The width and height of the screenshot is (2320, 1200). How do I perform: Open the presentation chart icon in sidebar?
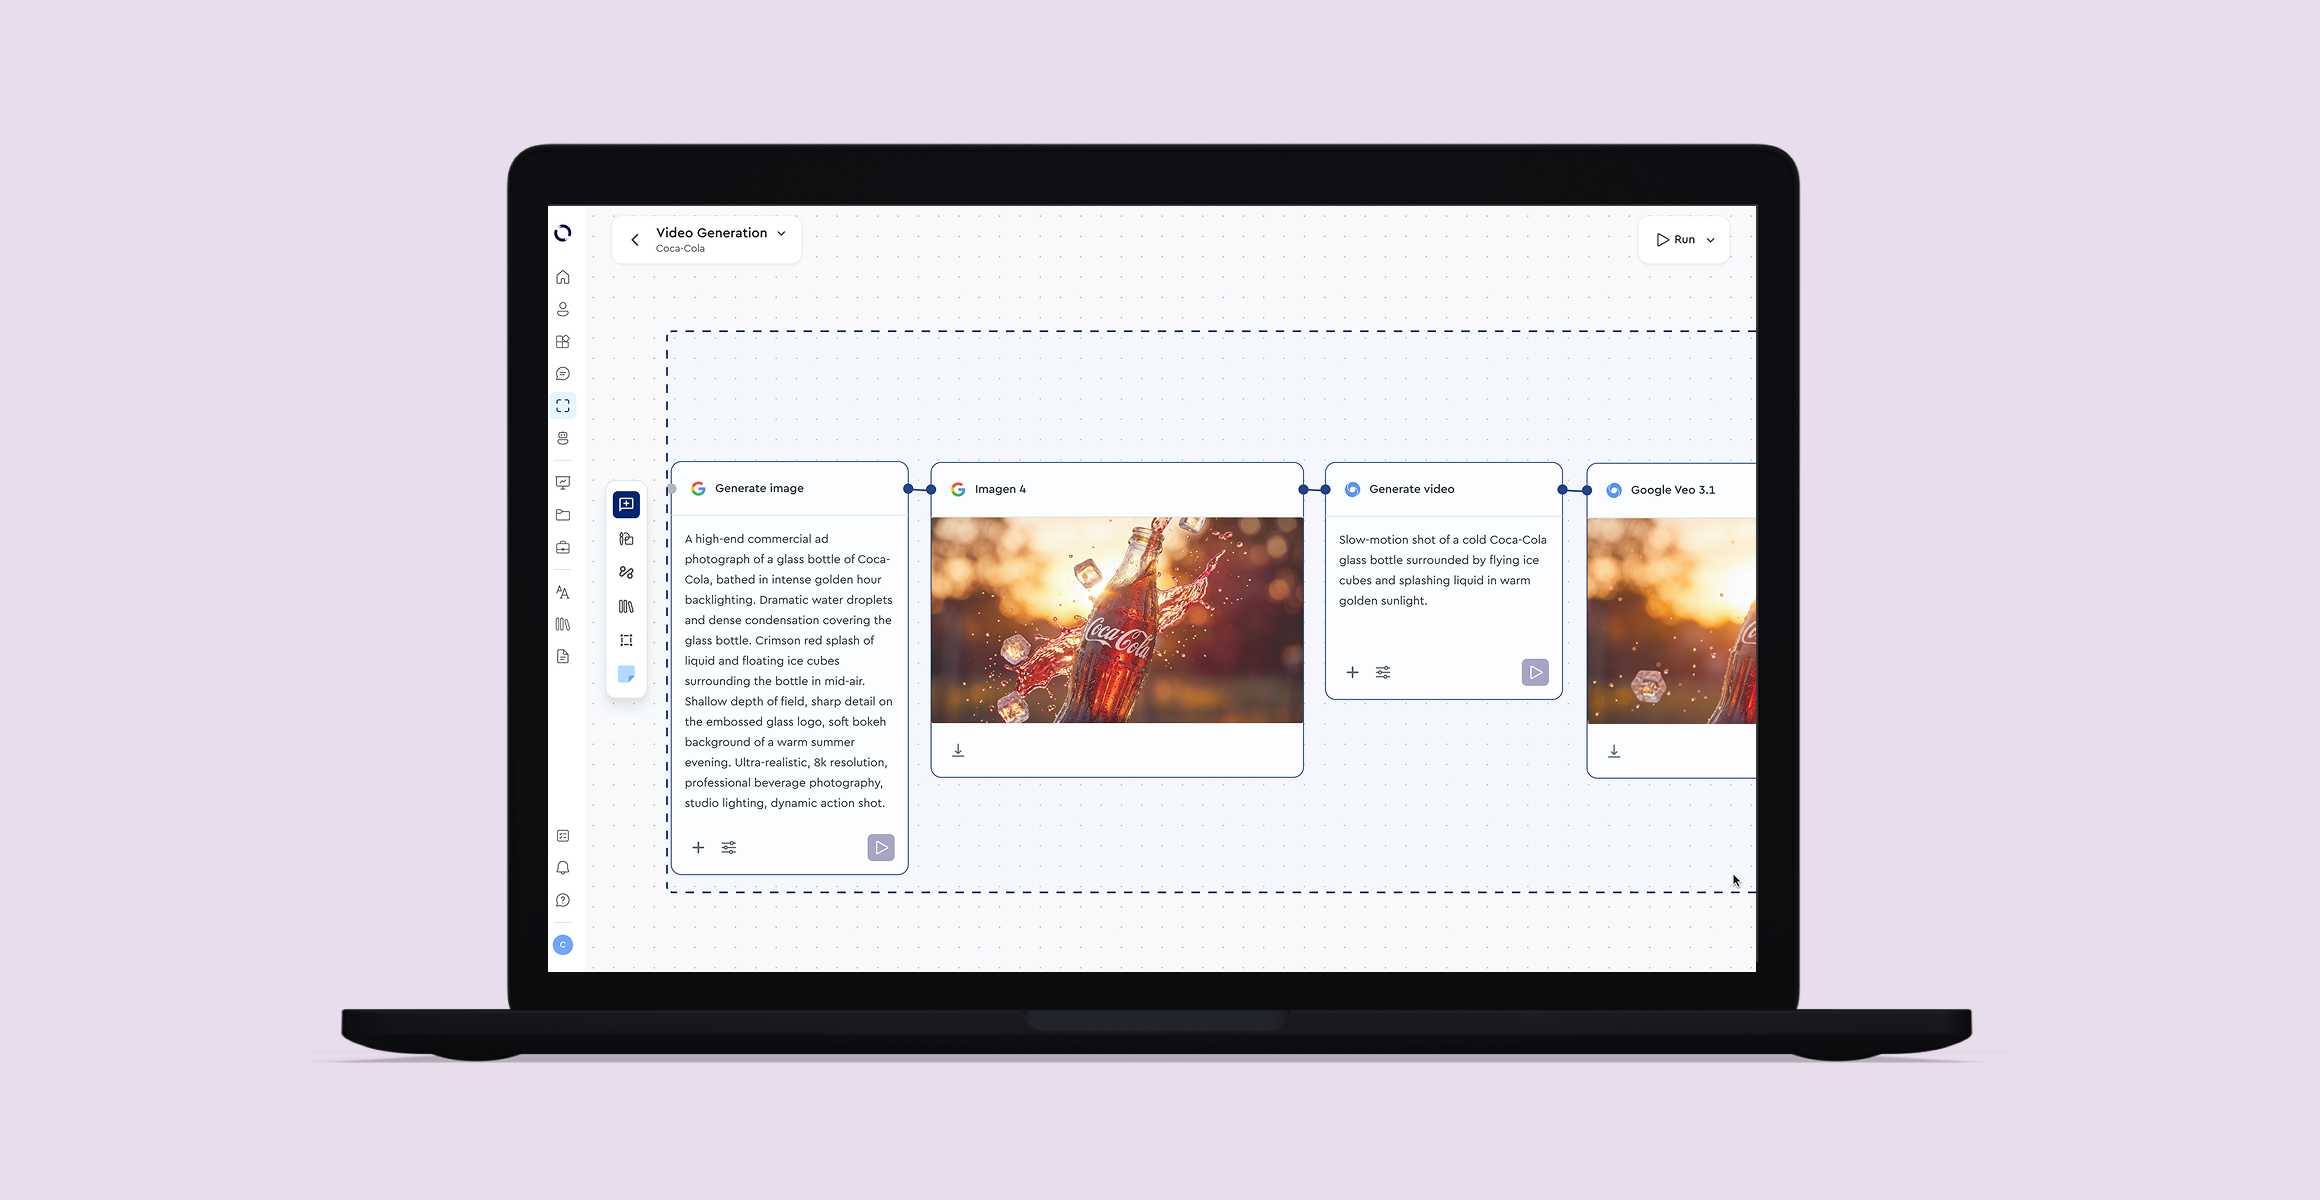click(x=563, y=482)
